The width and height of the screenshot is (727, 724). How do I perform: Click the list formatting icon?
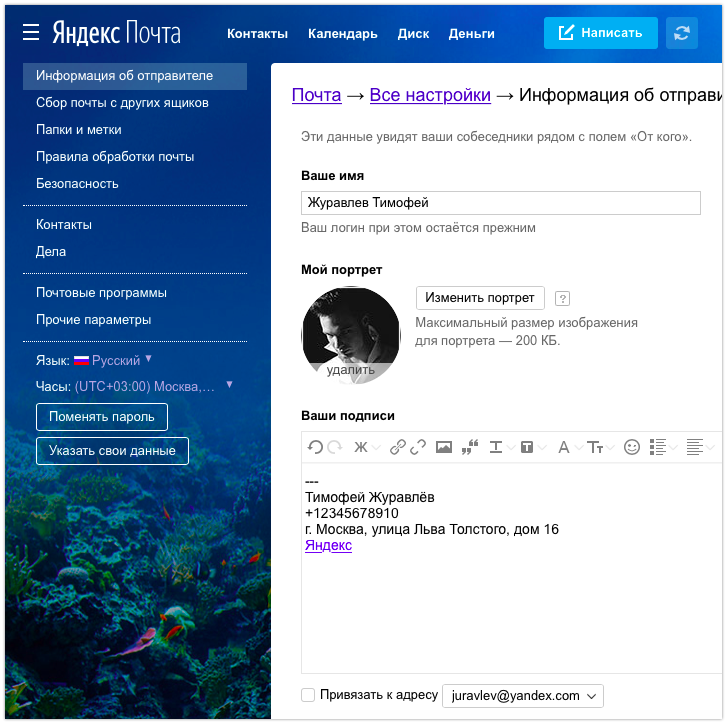[x=657, y=447]
